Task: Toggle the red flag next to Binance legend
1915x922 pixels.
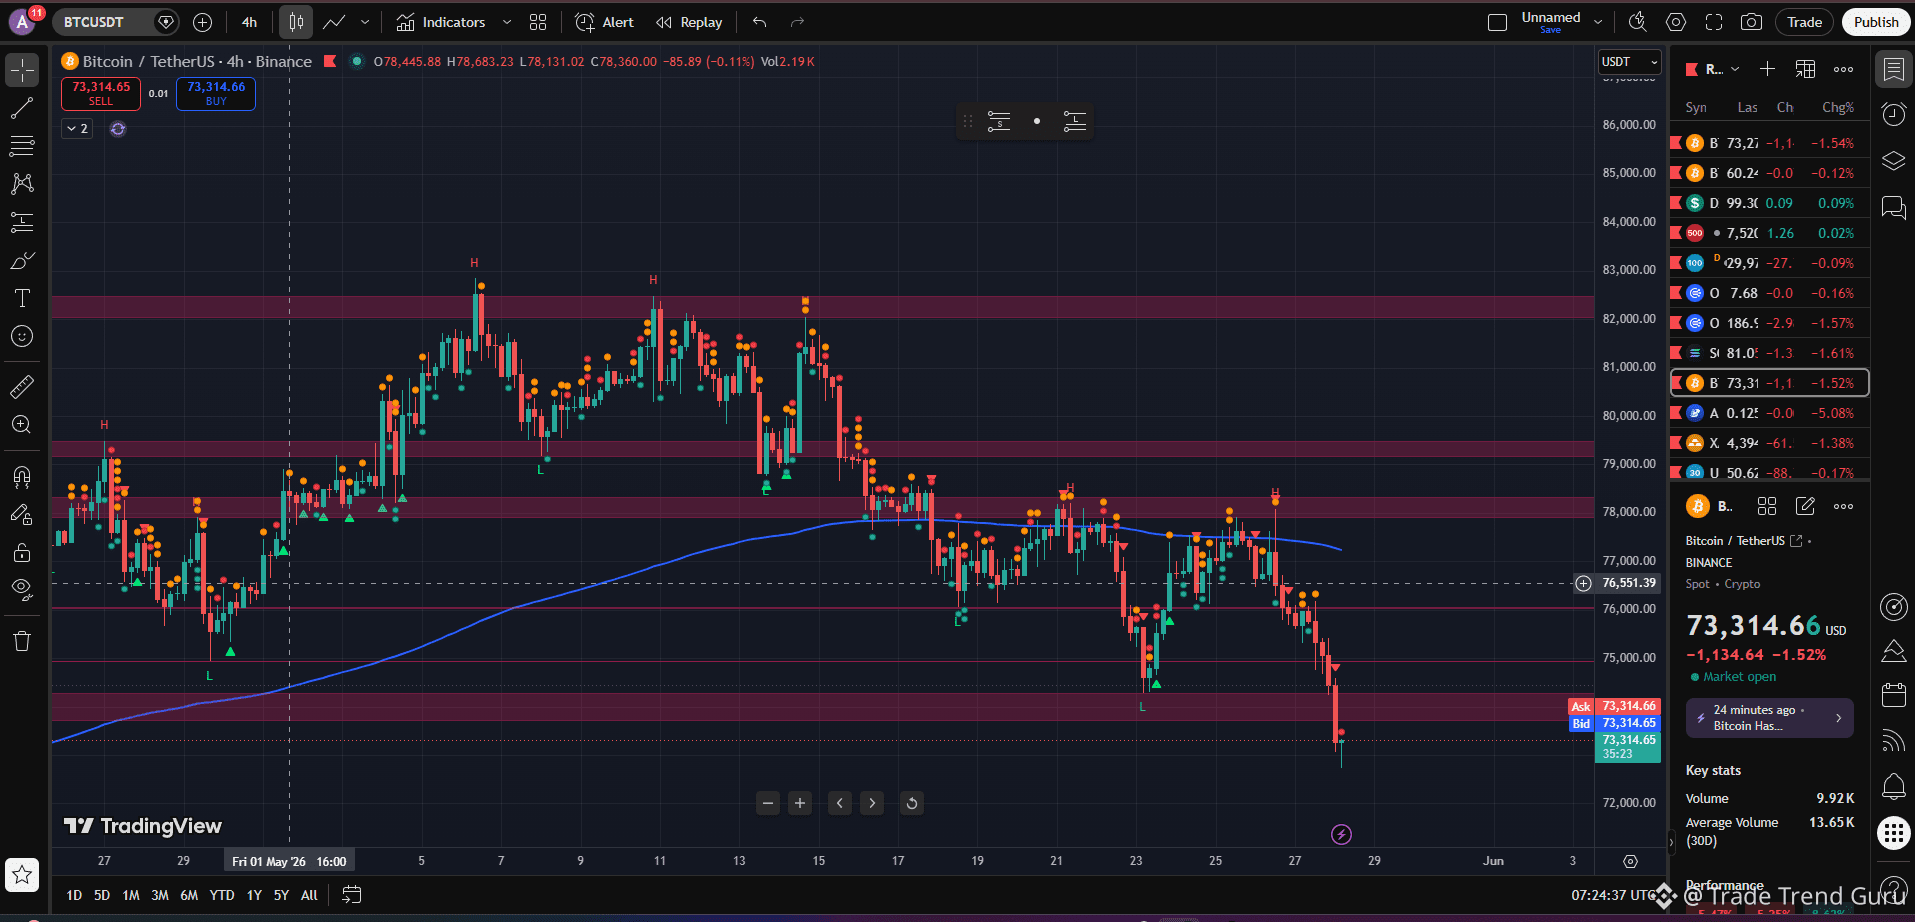Action: click(x=329, y=62)
